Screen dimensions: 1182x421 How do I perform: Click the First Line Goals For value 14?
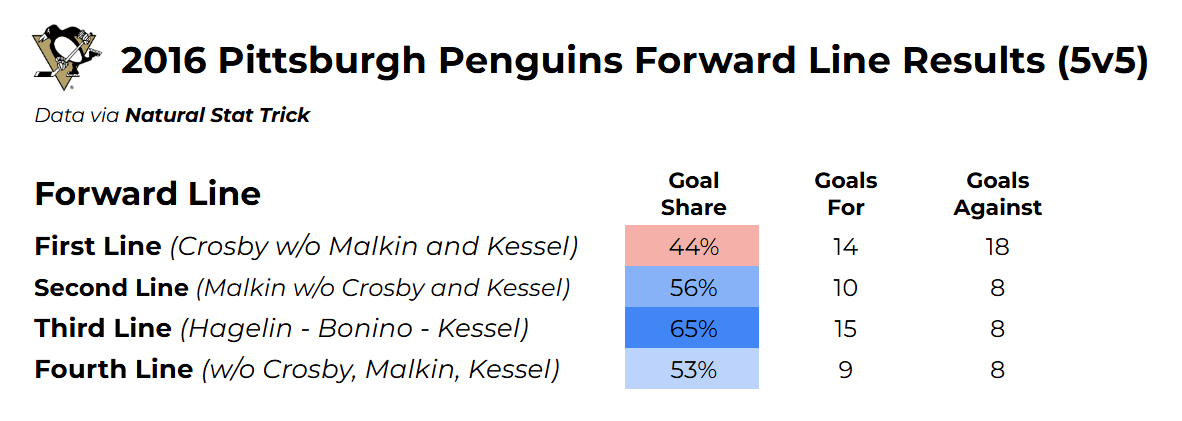[x=845, y=246]
